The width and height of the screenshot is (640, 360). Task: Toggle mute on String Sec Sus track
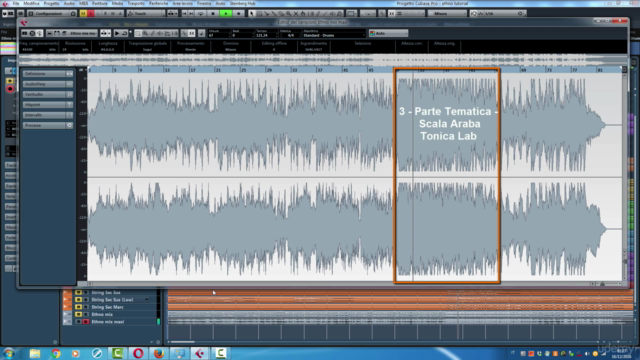coord(78,293)
